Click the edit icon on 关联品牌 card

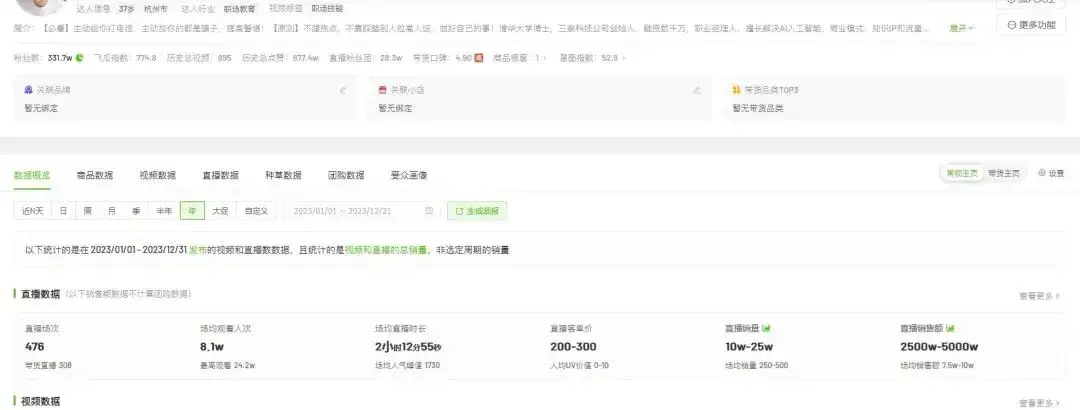pyautogui.click(x=343, y=90)
